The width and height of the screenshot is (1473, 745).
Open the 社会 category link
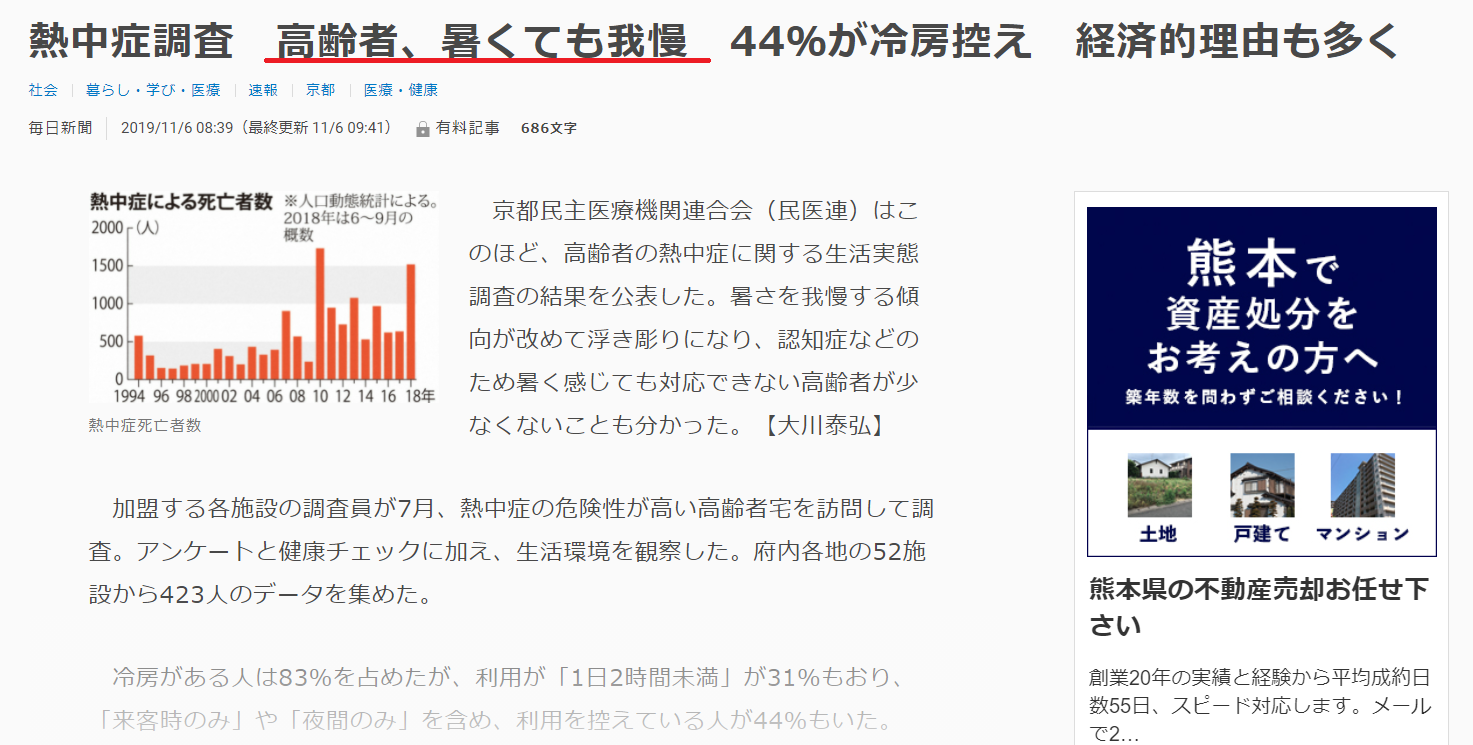click(43, 90)
